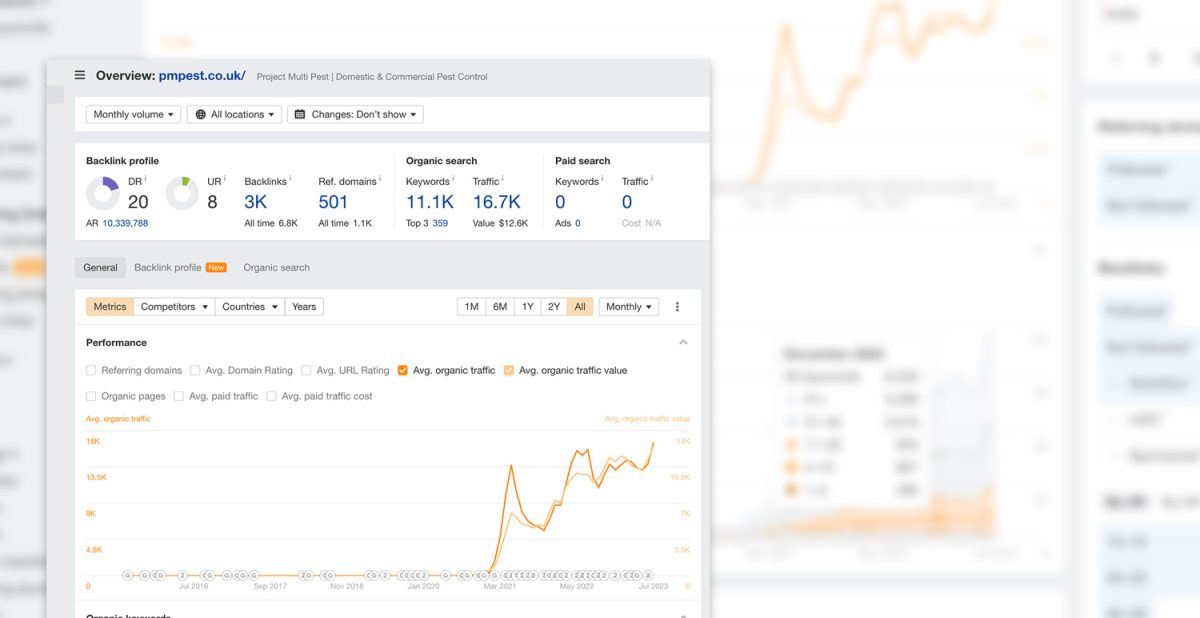Click the info icon next to Ref. domains
This screenshot has height=618, width=1200.
pos(380,179)
